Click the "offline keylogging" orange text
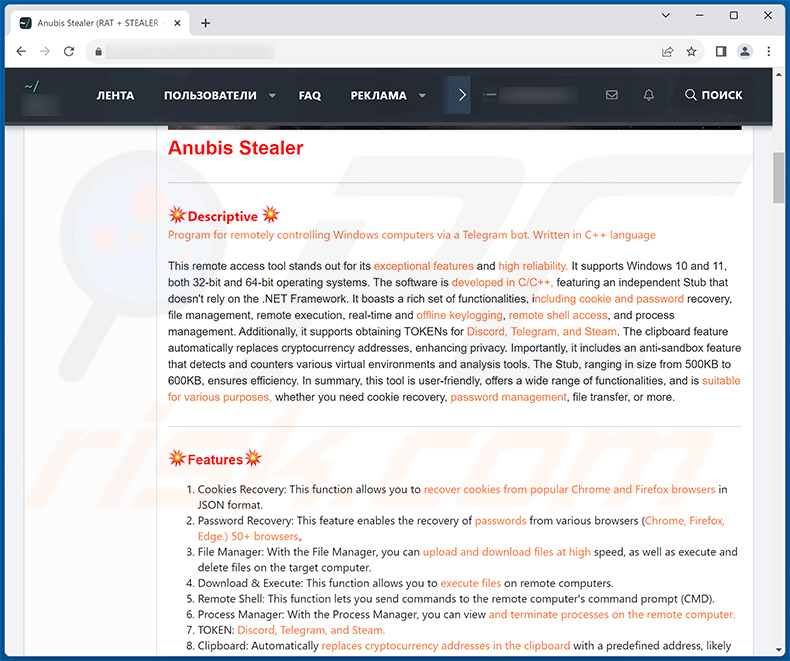This screenshot has width=790, height=661. 459,315
